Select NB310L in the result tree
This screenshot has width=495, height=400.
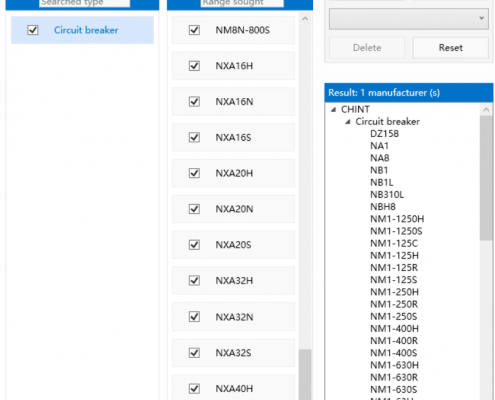point(387,195)
